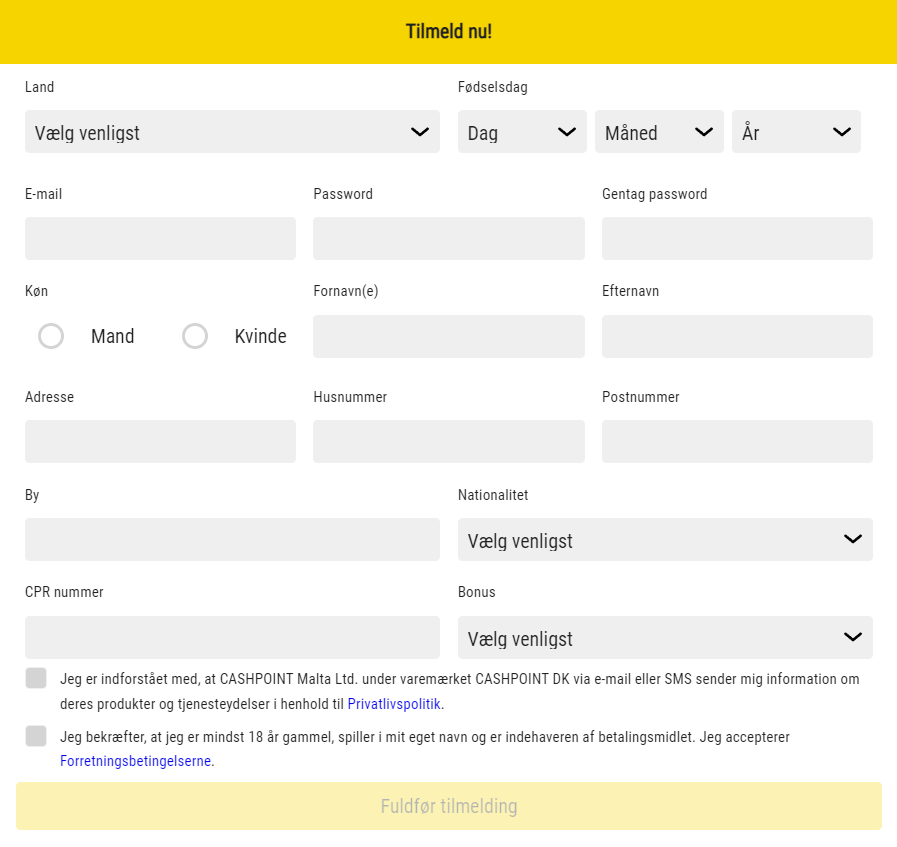Screen dimensions: 897x847
Task: Click into the Efternavn field
Action: tap(737, 337)
